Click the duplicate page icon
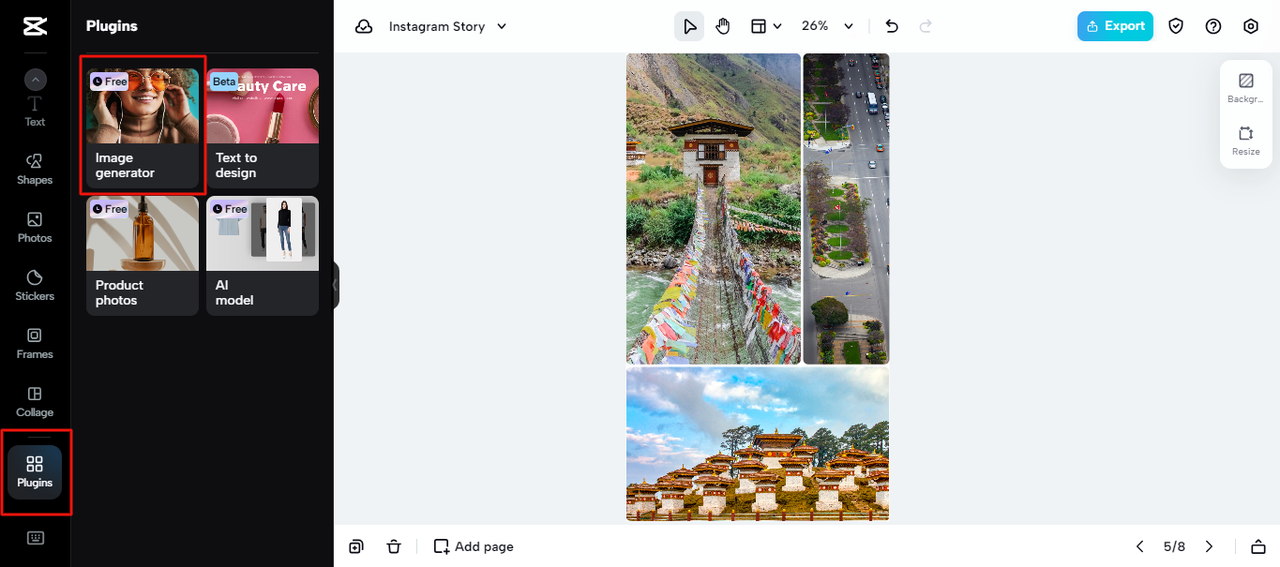Screen dimensions: 1280x567 click(356, 546)
